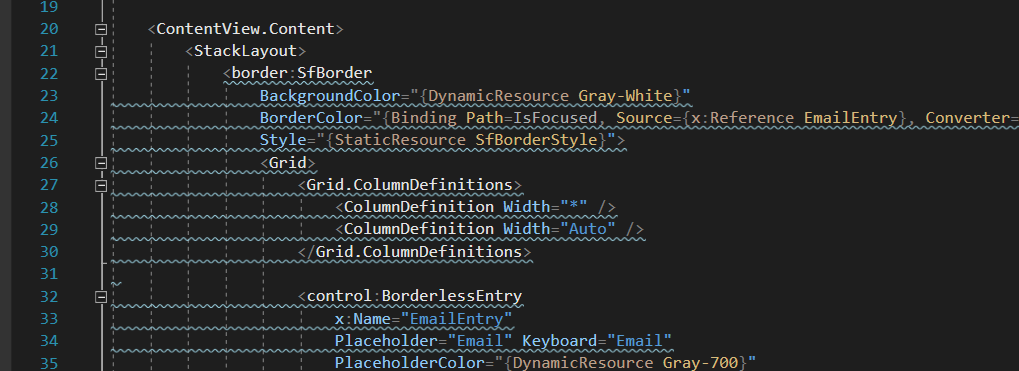The width and height of the screenshot is (1019, 371).
Task: Place cursor in the BackgroundColor attribute
Action: click(x=330, y=96)
